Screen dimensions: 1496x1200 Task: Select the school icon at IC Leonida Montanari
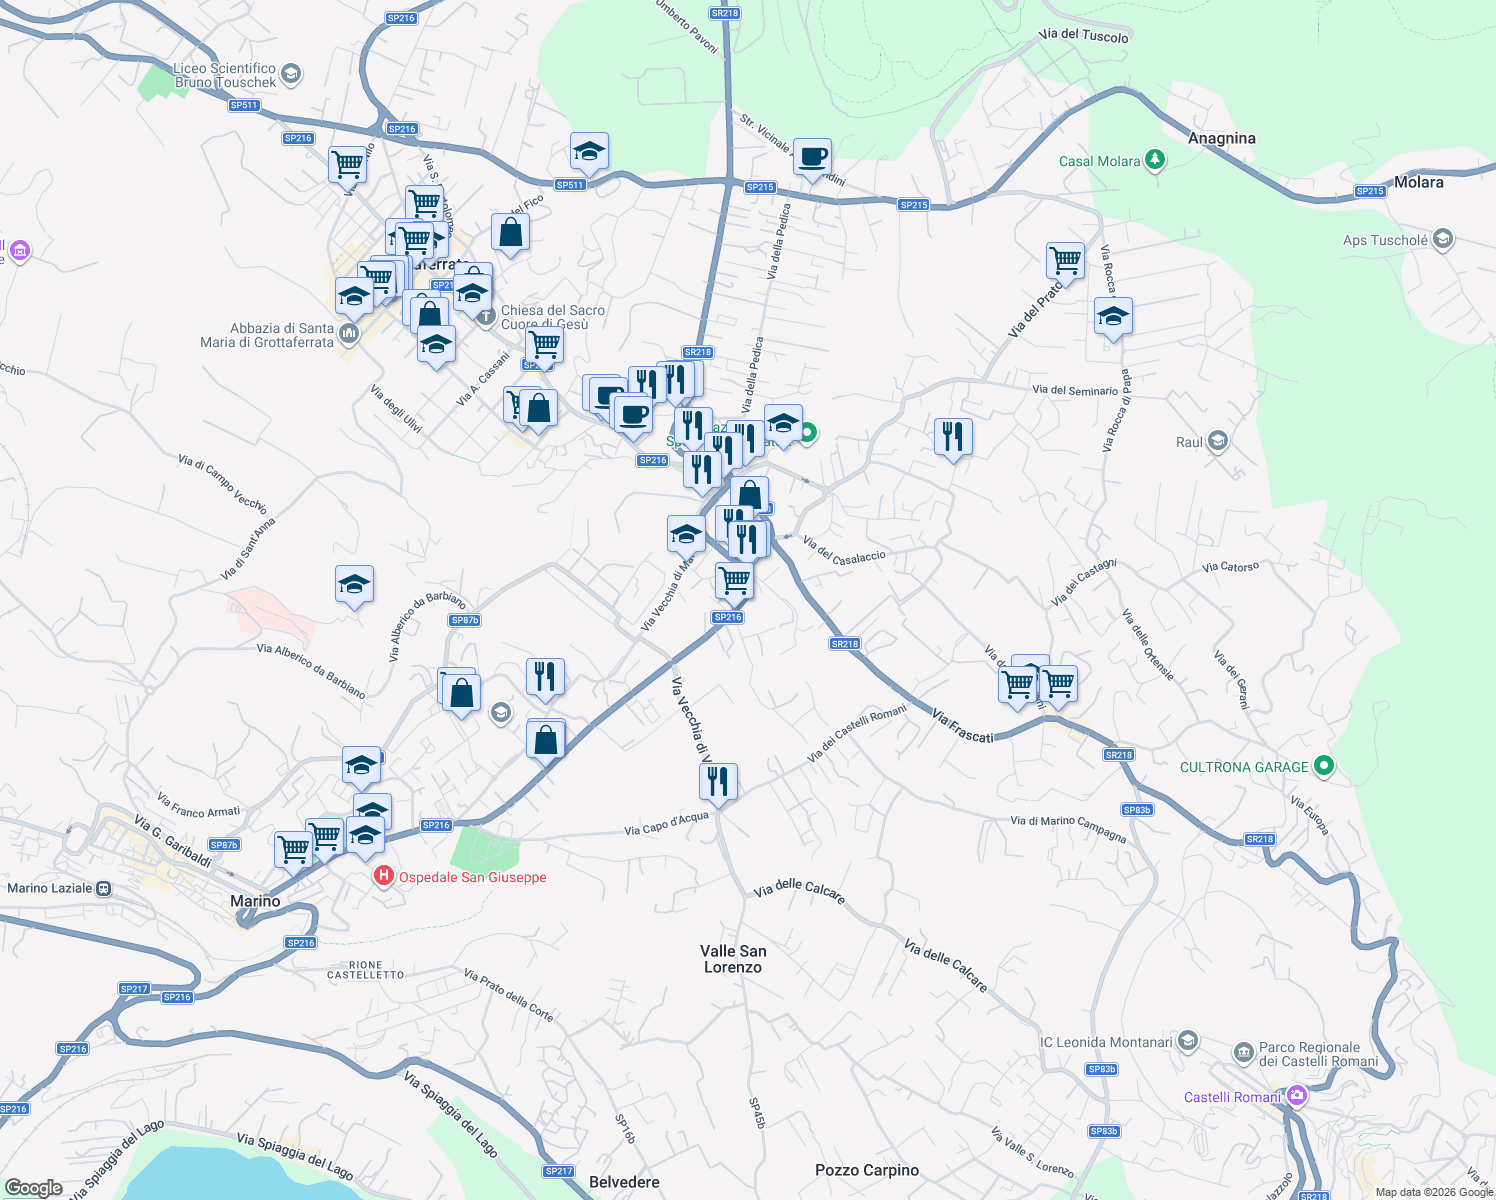tap(1187, 1040)
